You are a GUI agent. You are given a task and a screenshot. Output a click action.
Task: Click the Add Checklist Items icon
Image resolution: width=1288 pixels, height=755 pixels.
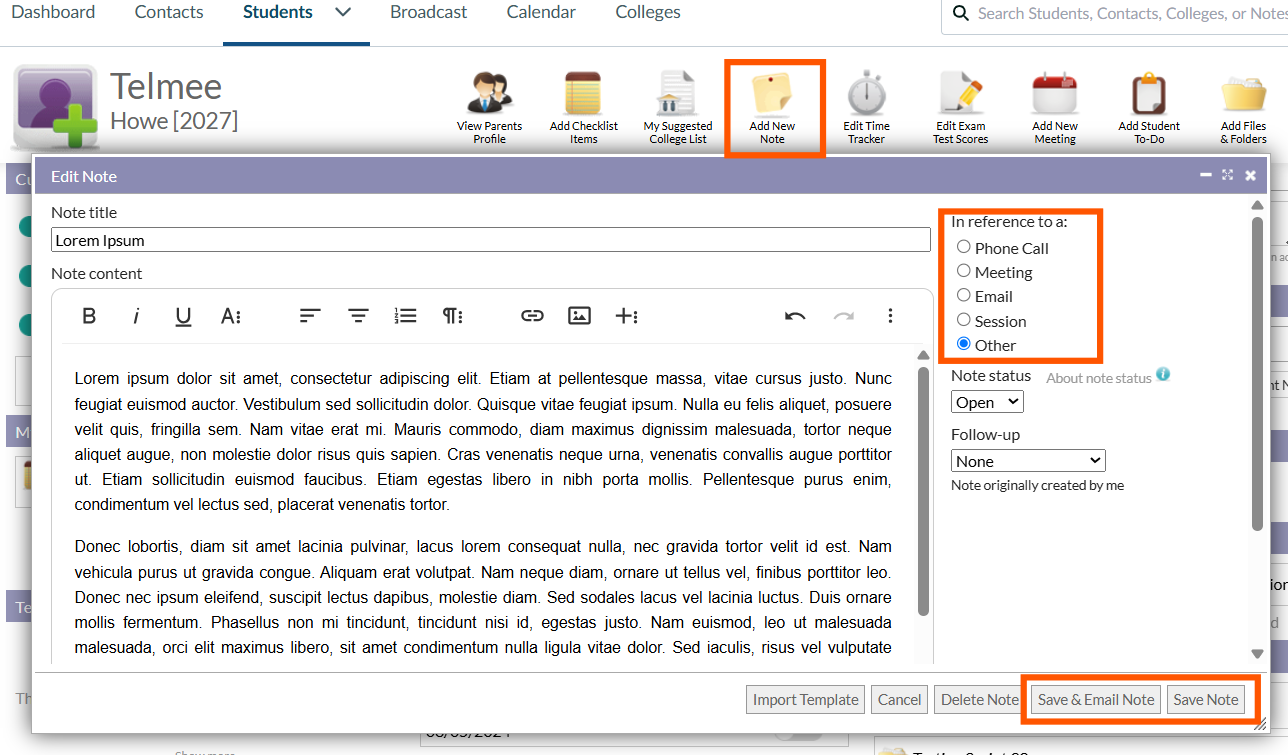[x=583, y=95]
